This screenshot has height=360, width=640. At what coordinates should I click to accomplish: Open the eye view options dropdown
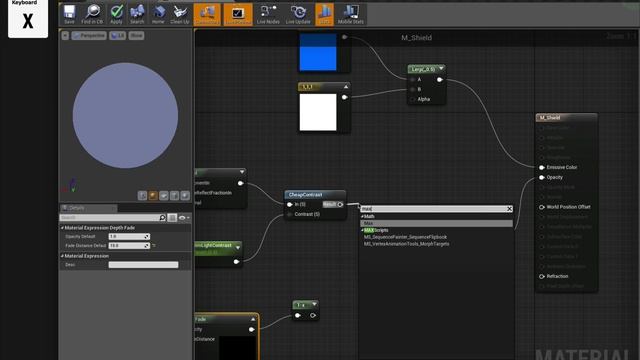point(184,218)
